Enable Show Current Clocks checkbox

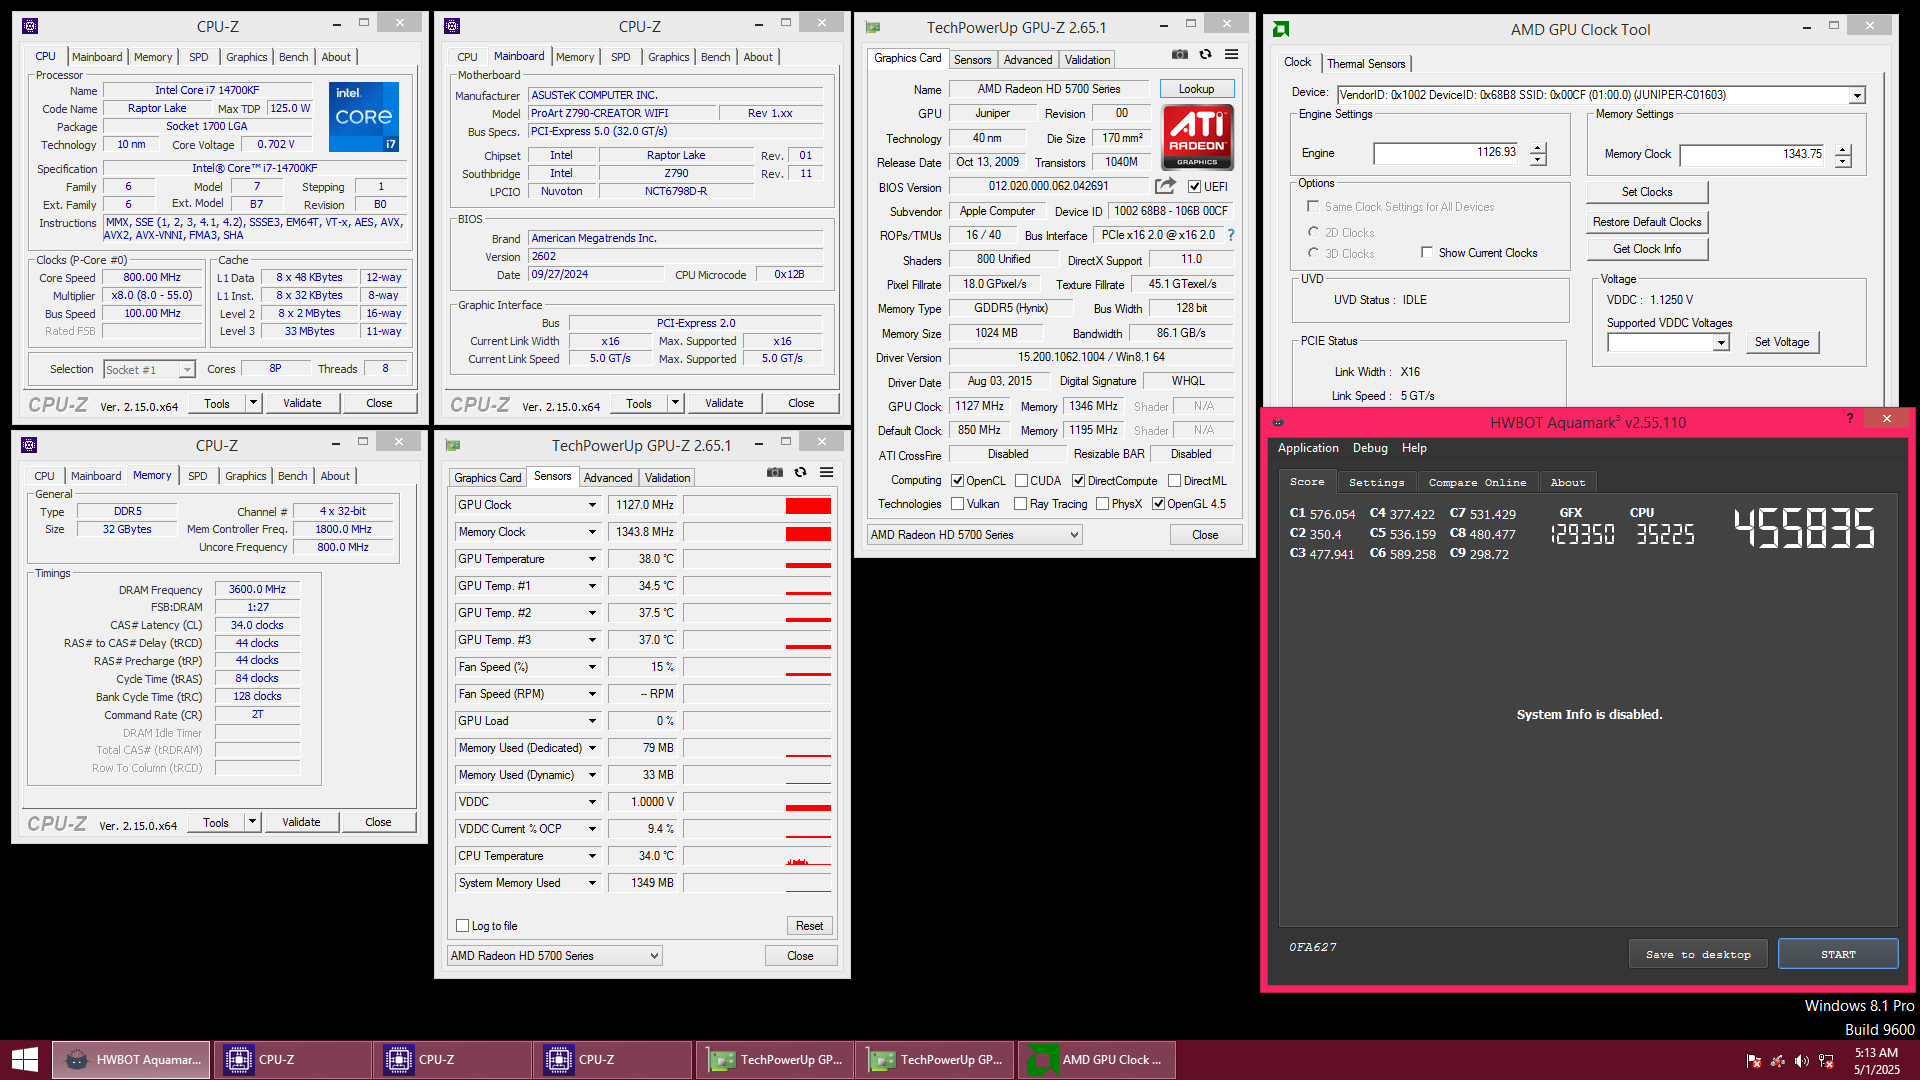[x=1427, y=253]
